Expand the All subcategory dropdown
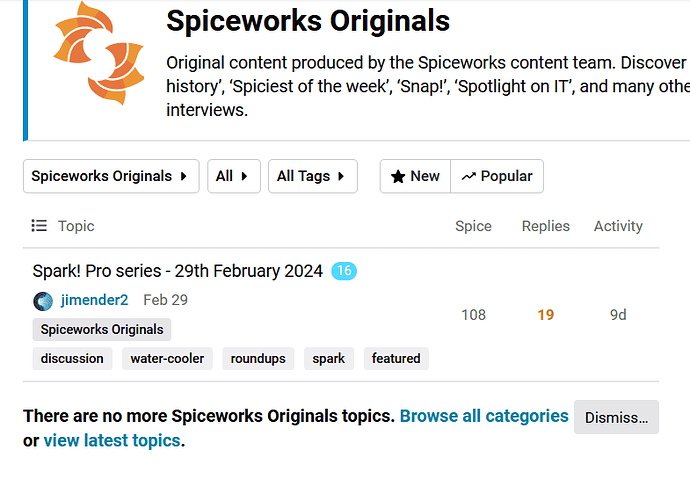 pyautogui.click(x=234, y=176)
